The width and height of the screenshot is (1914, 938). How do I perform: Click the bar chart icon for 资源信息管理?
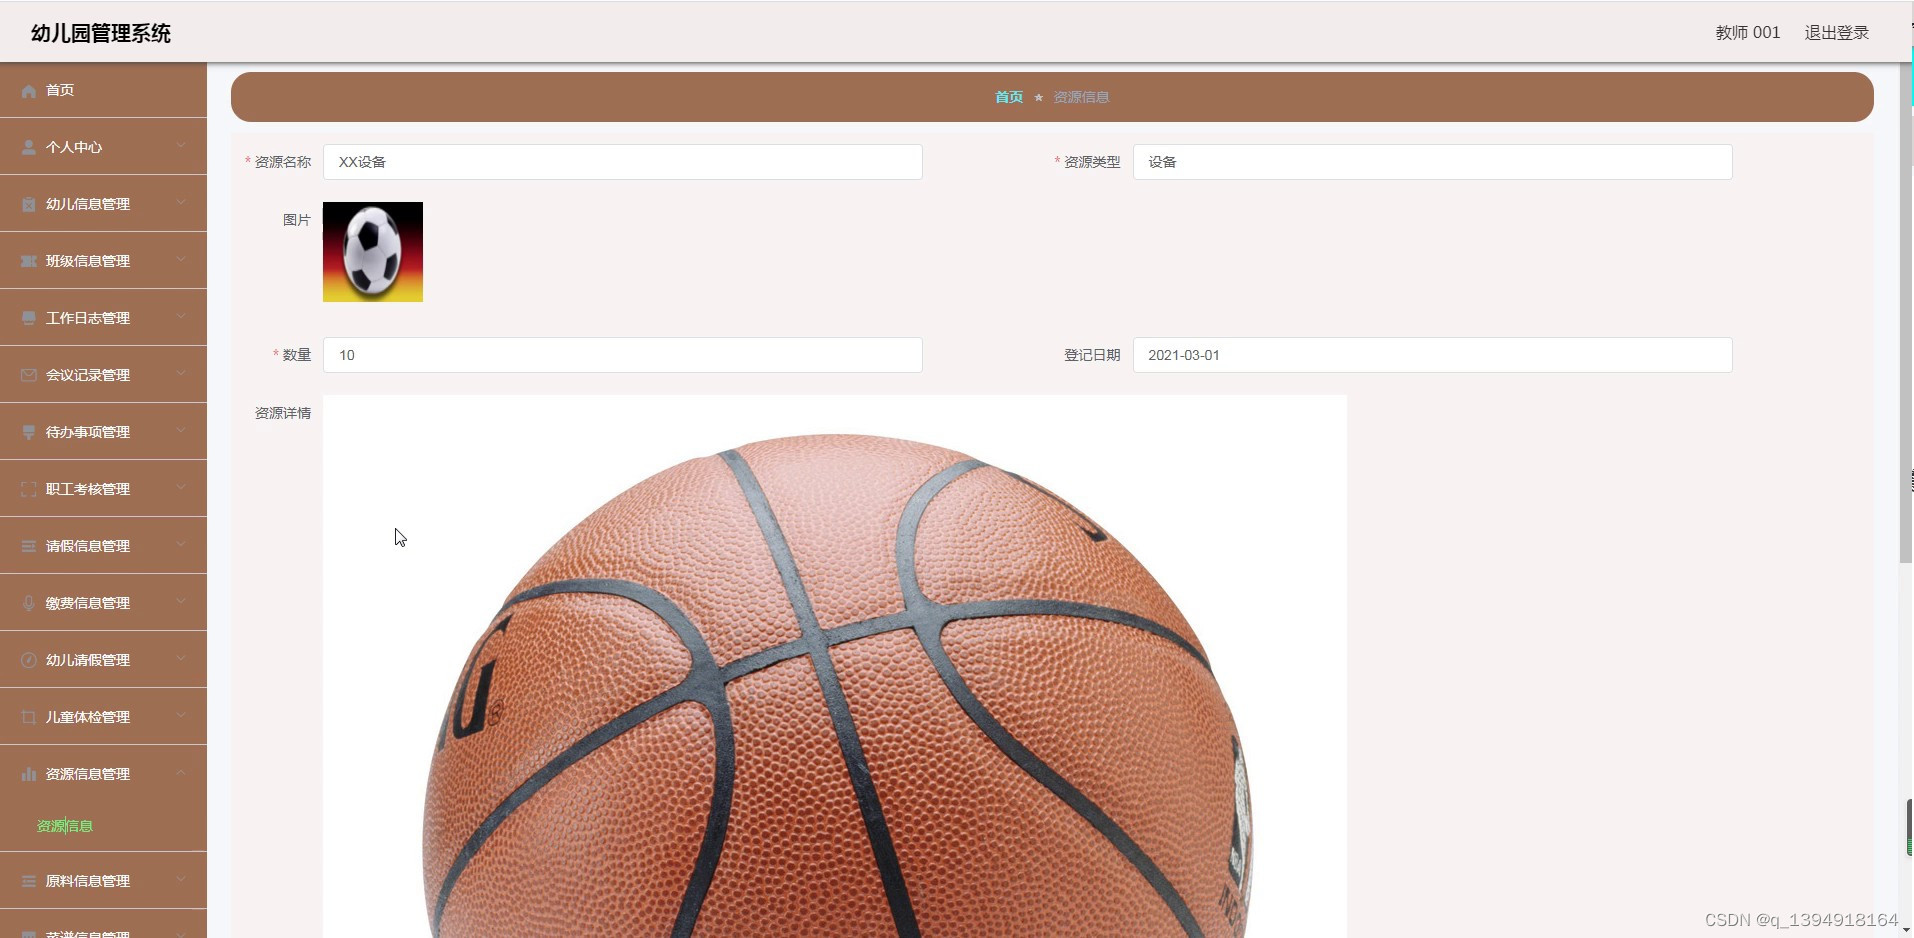[29, 775]
